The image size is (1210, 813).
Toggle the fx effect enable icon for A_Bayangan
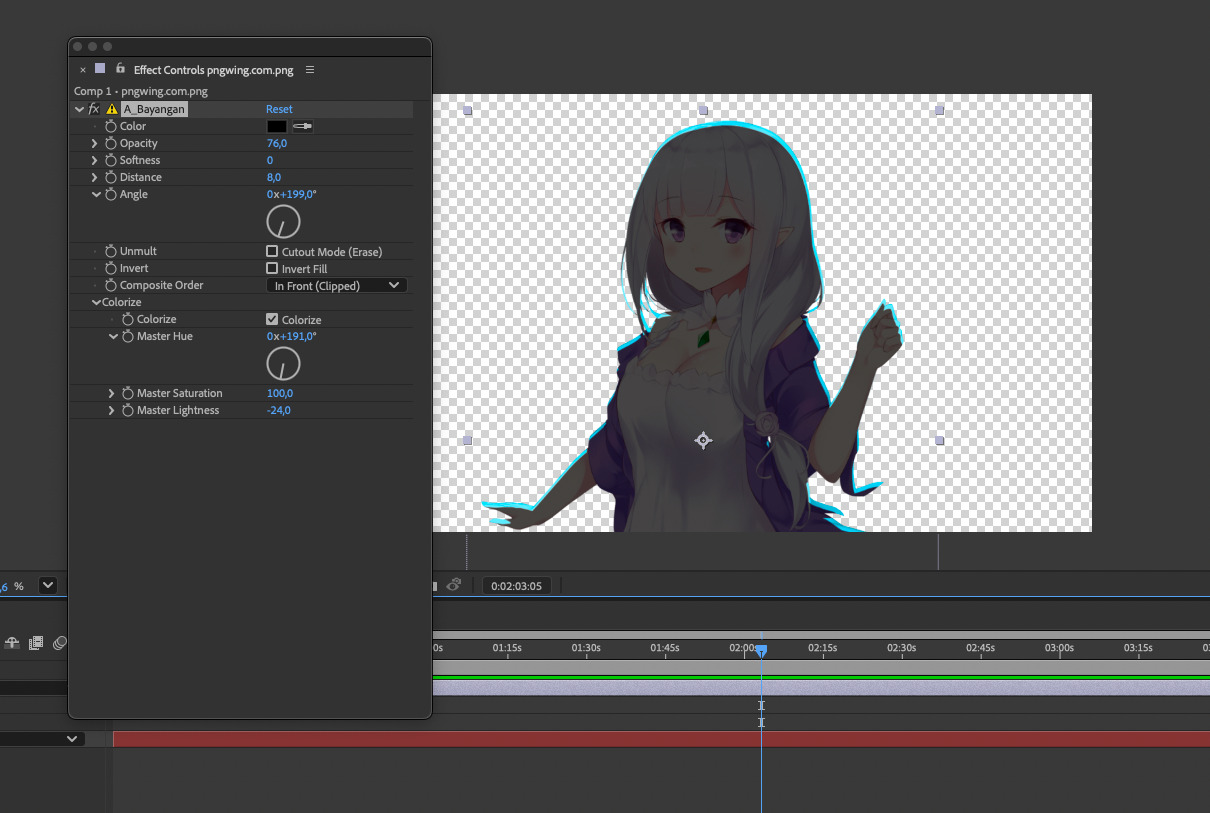tap(94, 109)
